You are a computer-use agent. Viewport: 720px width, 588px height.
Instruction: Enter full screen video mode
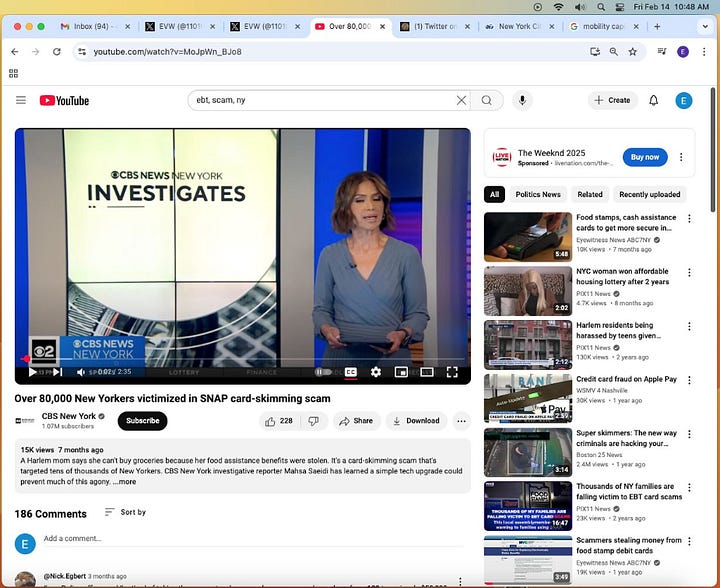(x=452, y=372)
